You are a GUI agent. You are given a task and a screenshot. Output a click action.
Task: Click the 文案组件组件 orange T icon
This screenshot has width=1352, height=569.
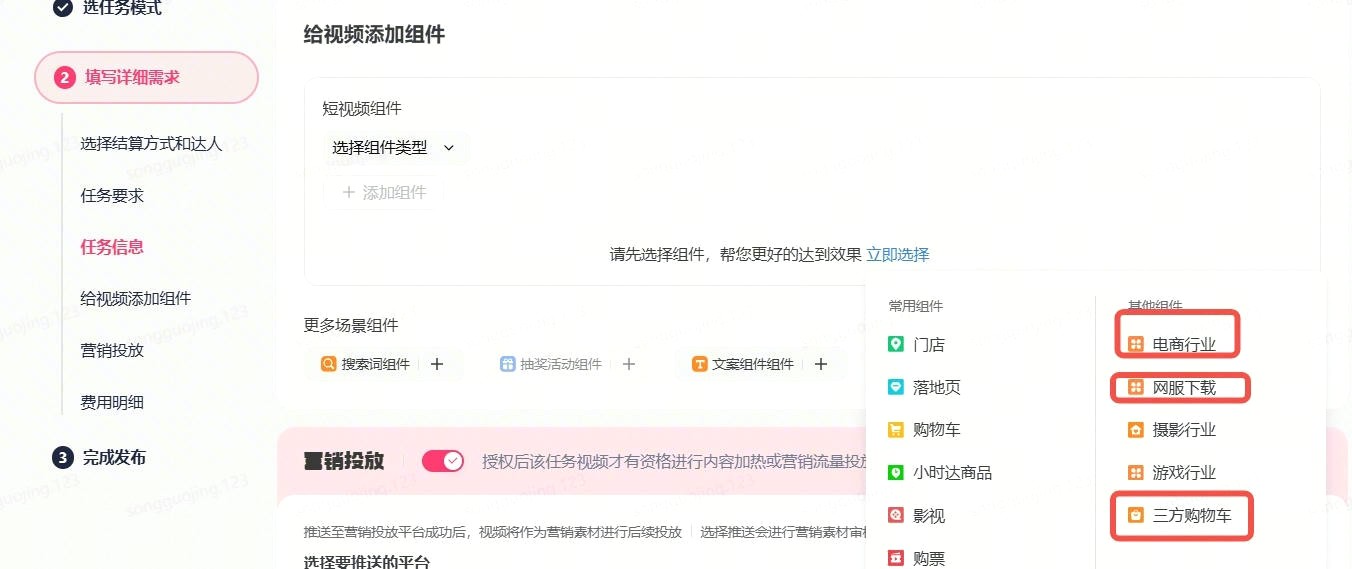700,364
